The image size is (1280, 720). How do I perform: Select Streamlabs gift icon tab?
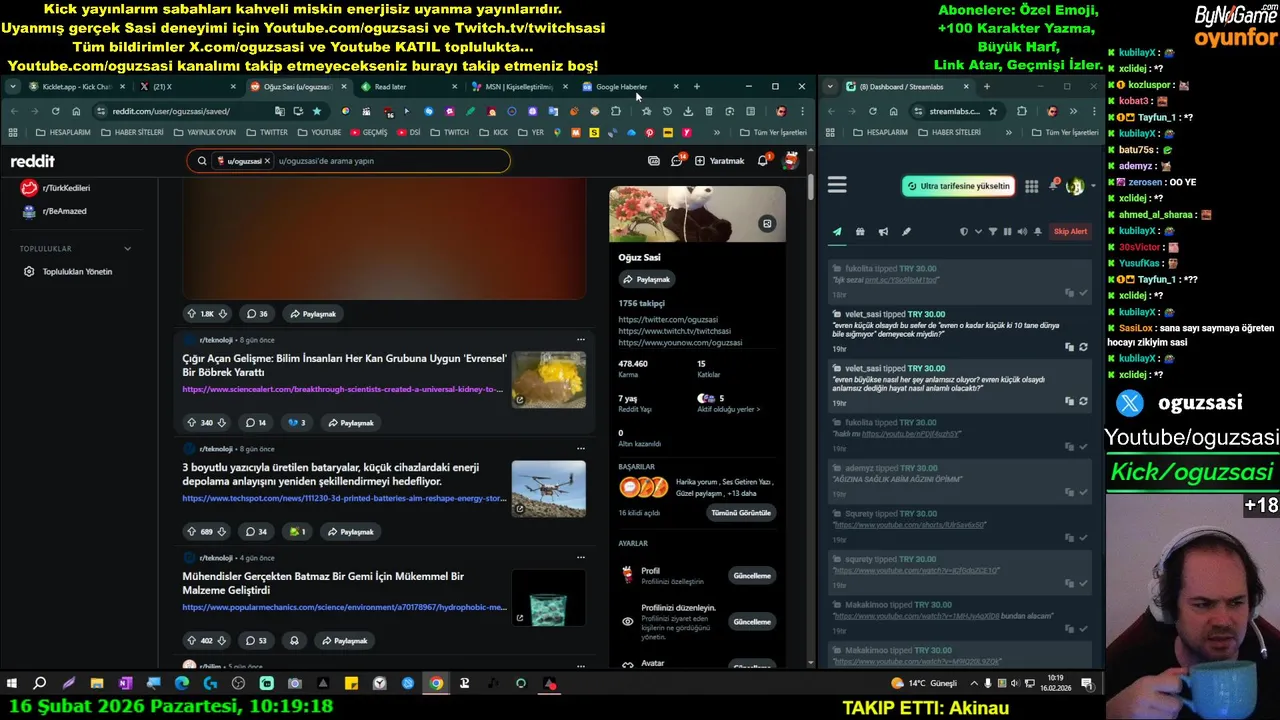pos(860,231)
